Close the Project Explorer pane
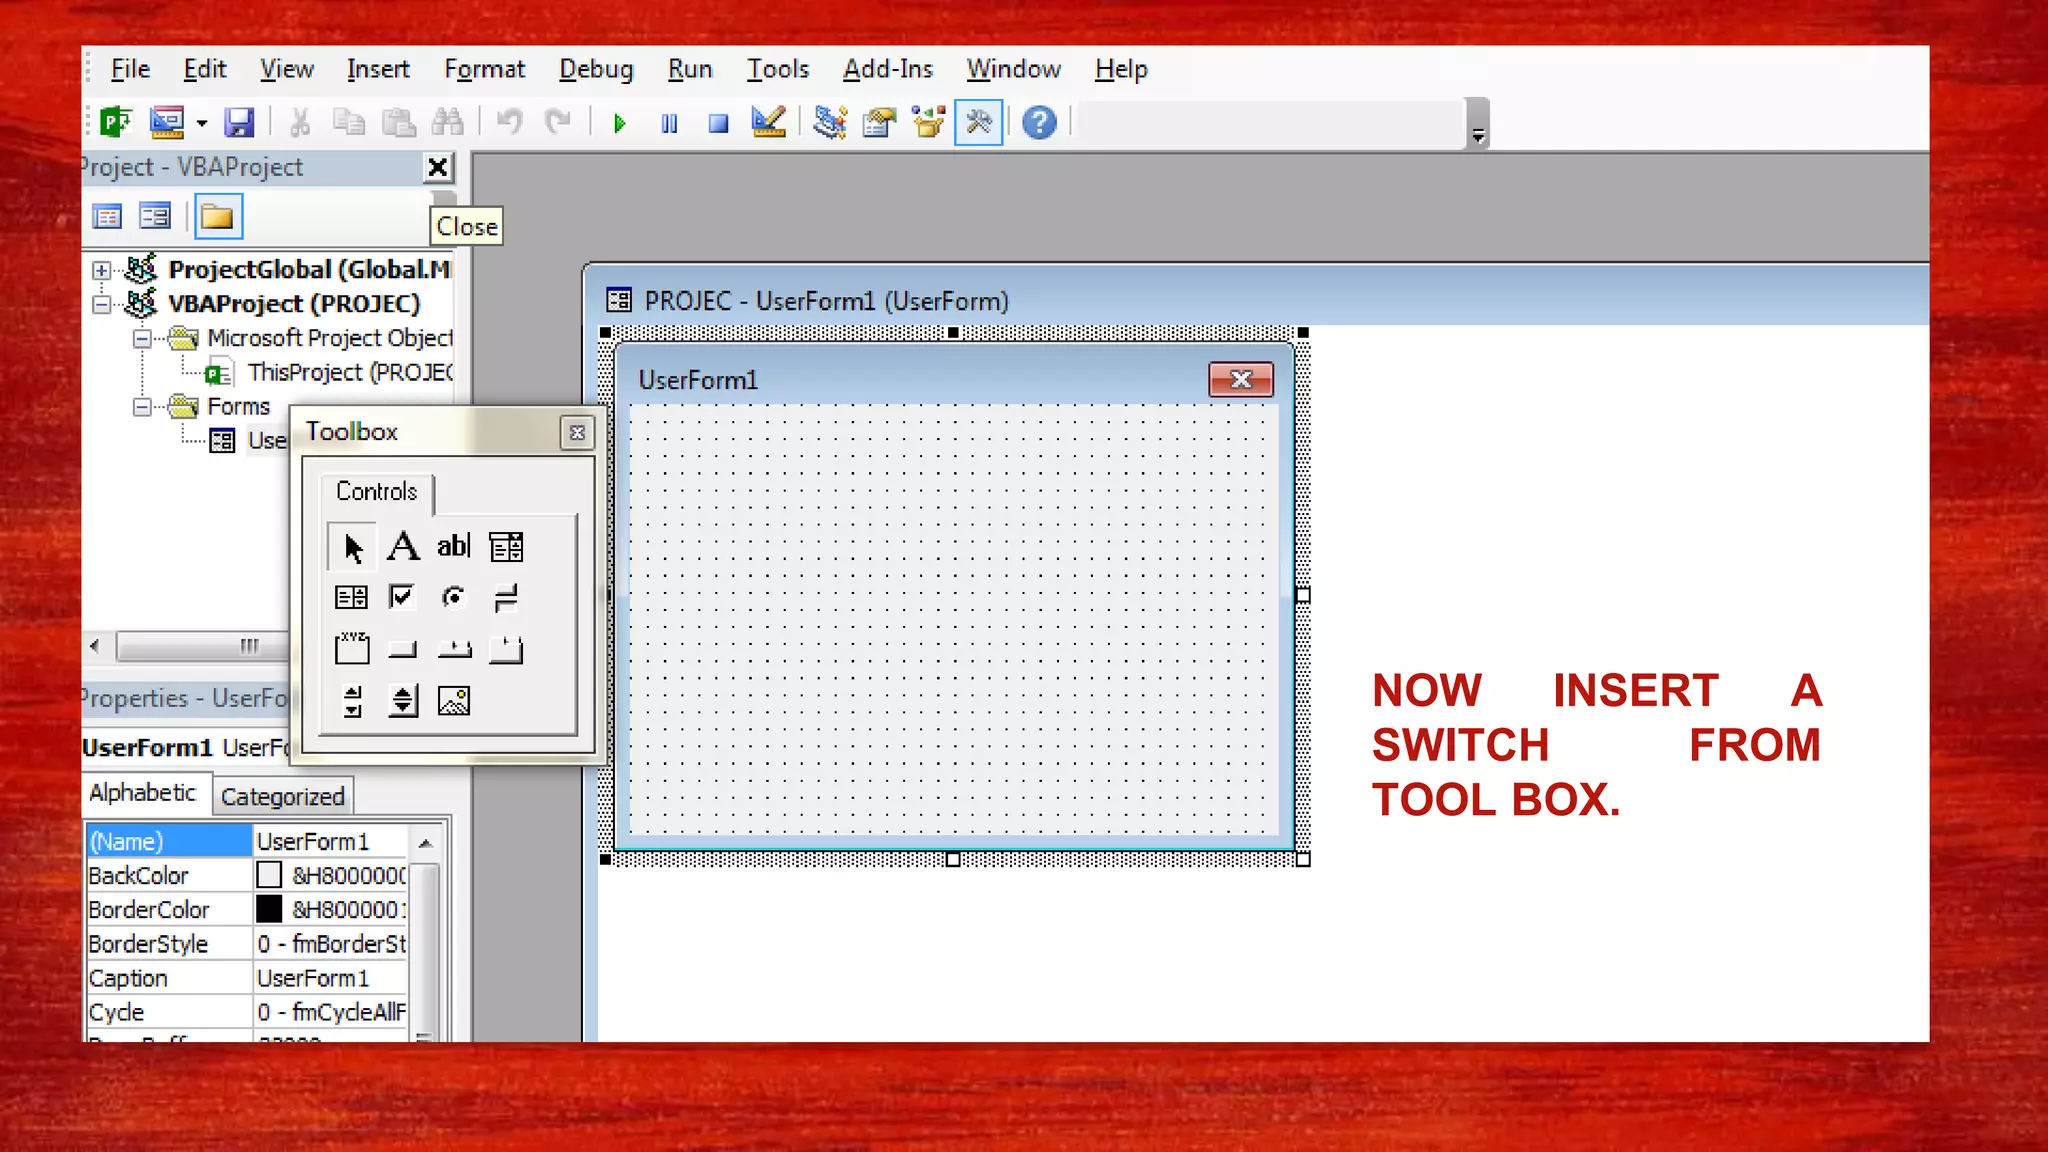 pos(438,167)
